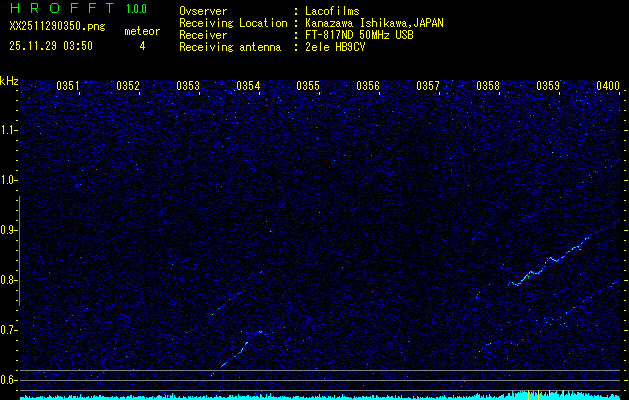Click the kHz axis unit label
Image resolution: width=629 pixels, height=400 pixels.
click(9, 81)
